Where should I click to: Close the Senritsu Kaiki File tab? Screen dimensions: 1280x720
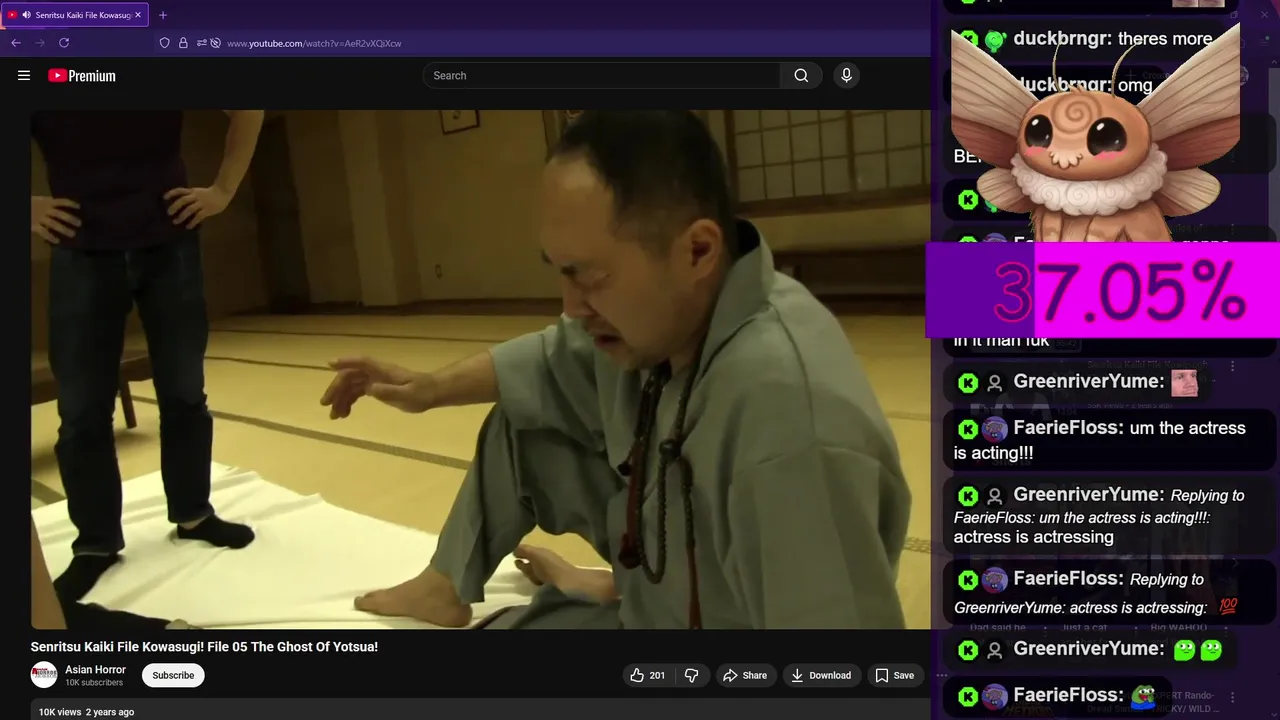(x=138, y=15)
